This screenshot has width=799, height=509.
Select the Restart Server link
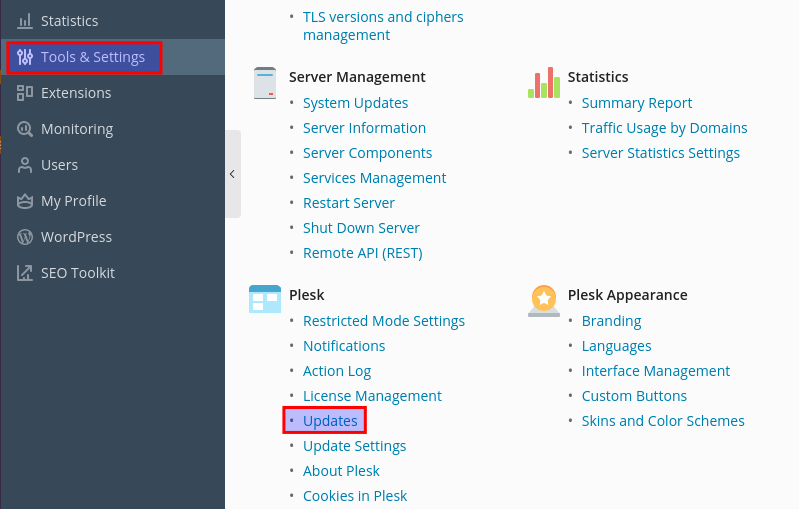(348, 203)
